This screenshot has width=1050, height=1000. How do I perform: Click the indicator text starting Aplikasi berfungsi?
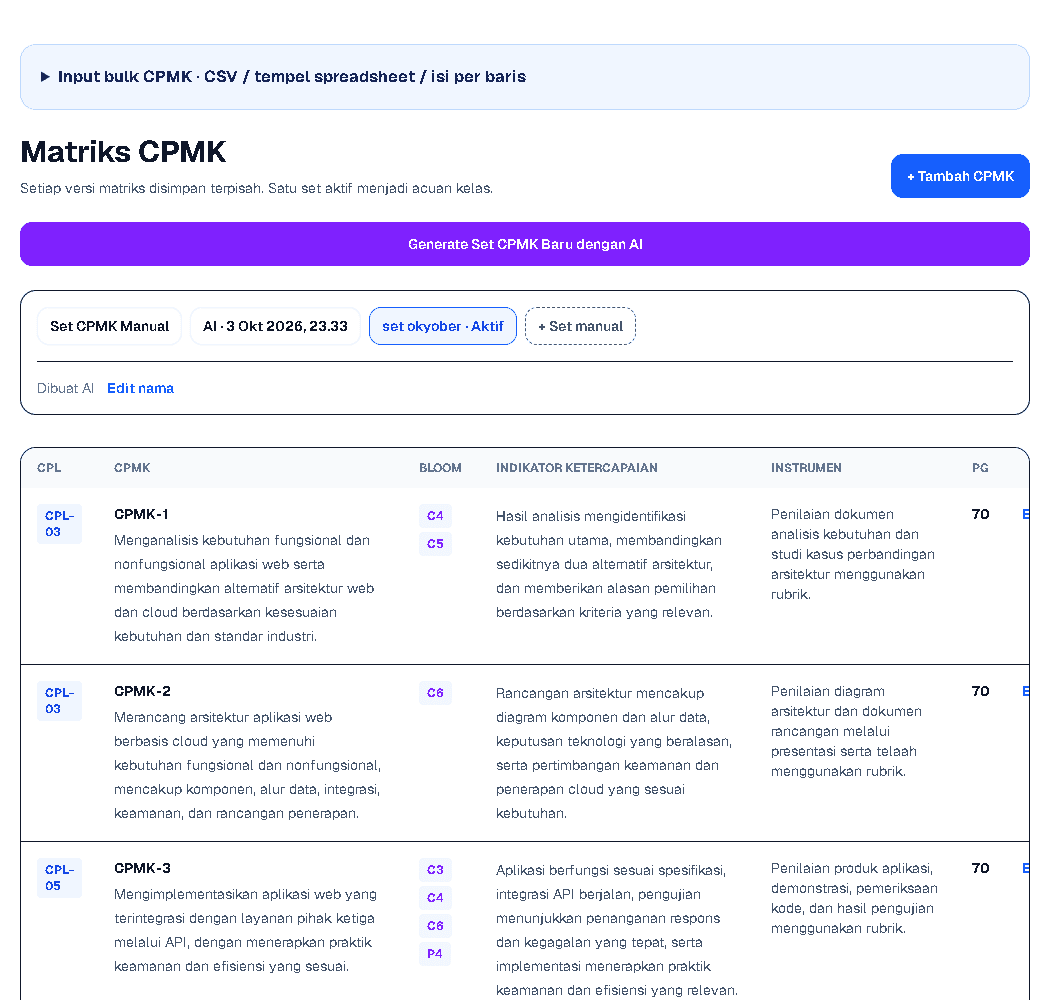point(617,930)
